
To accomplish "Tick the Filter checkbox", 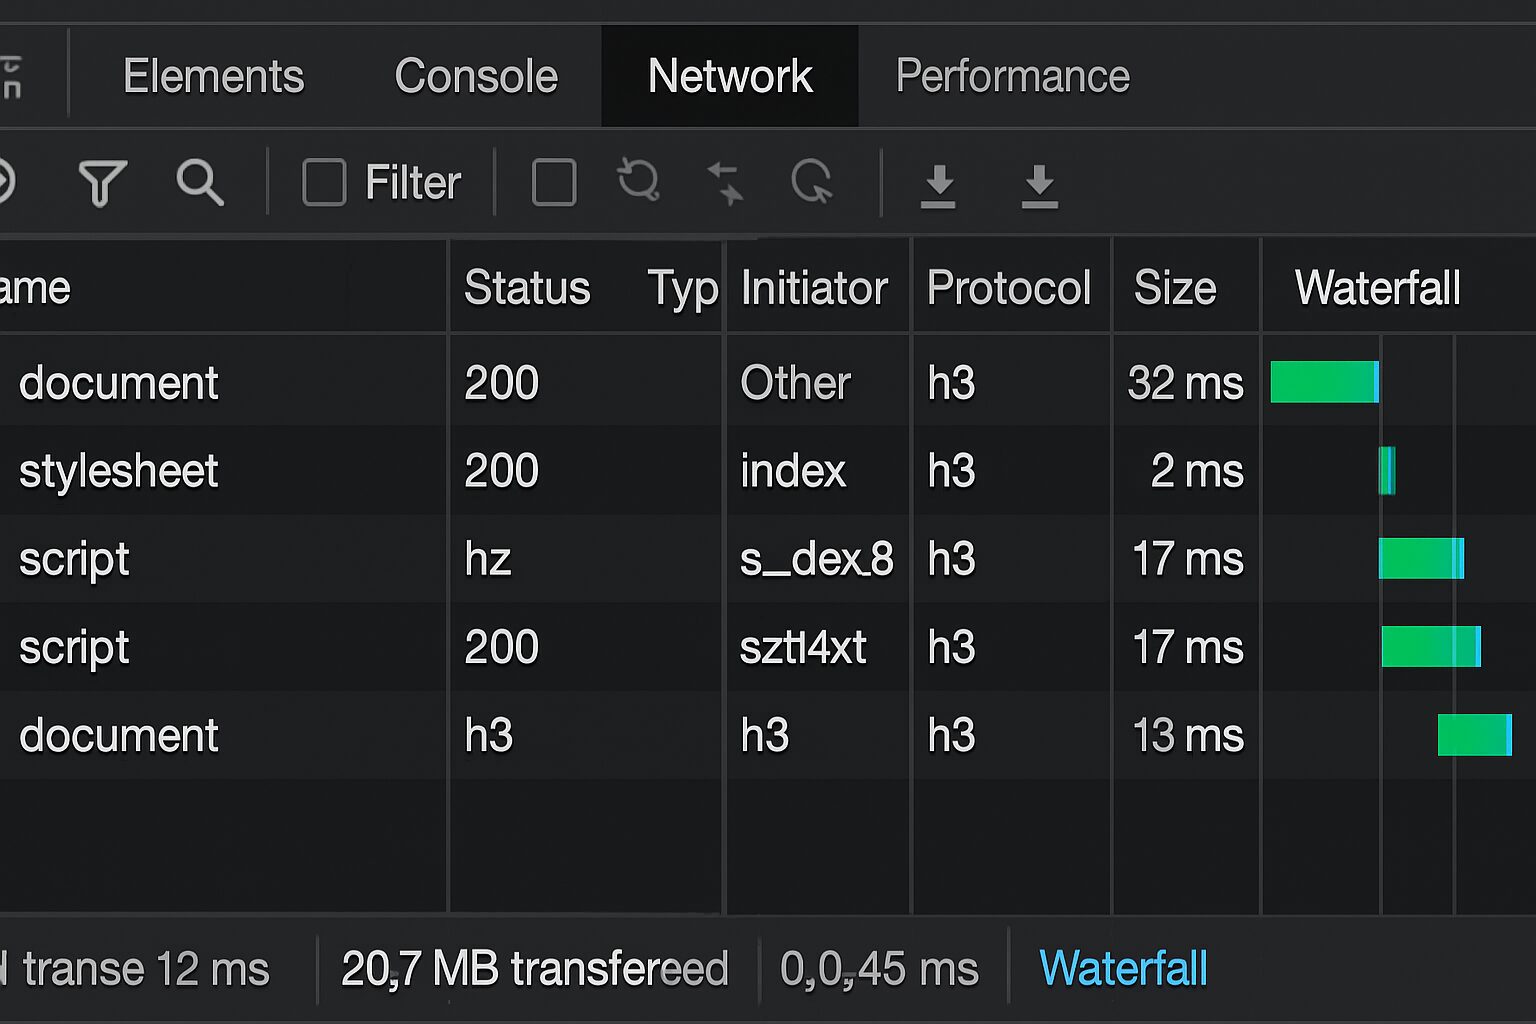I will click(324, 183).
